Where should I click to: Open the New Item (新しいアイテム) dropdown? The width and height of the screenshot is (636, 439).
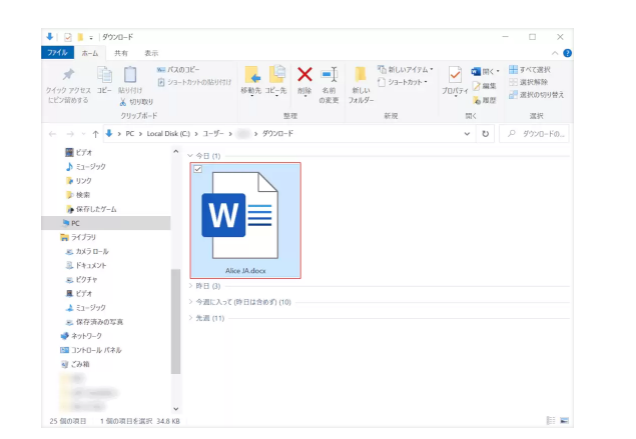(x=405, y=69)
